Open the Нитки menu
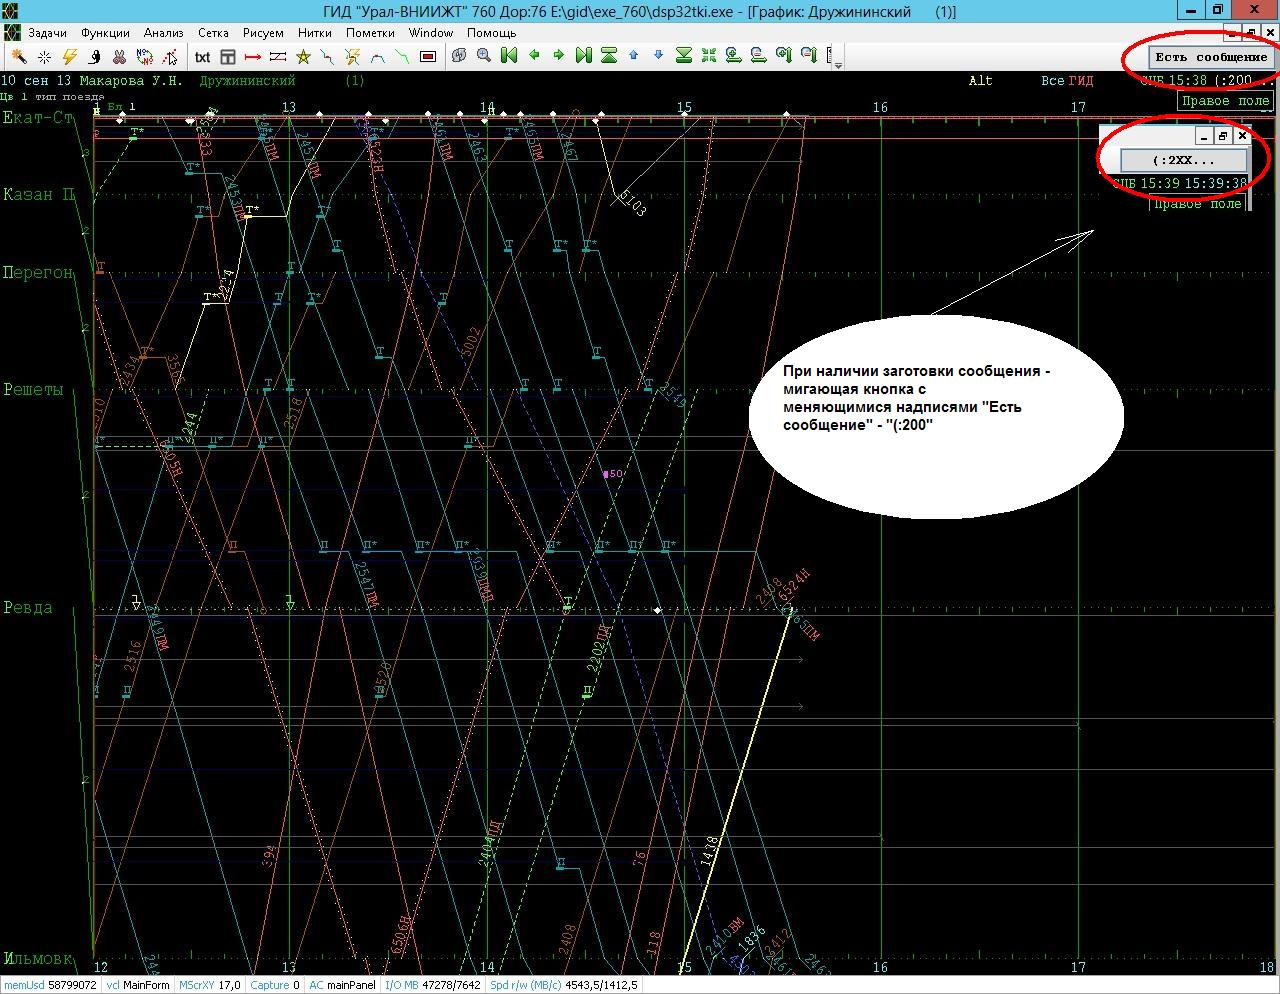Viewport: 1280px width, 994px height. pos(314,33)
